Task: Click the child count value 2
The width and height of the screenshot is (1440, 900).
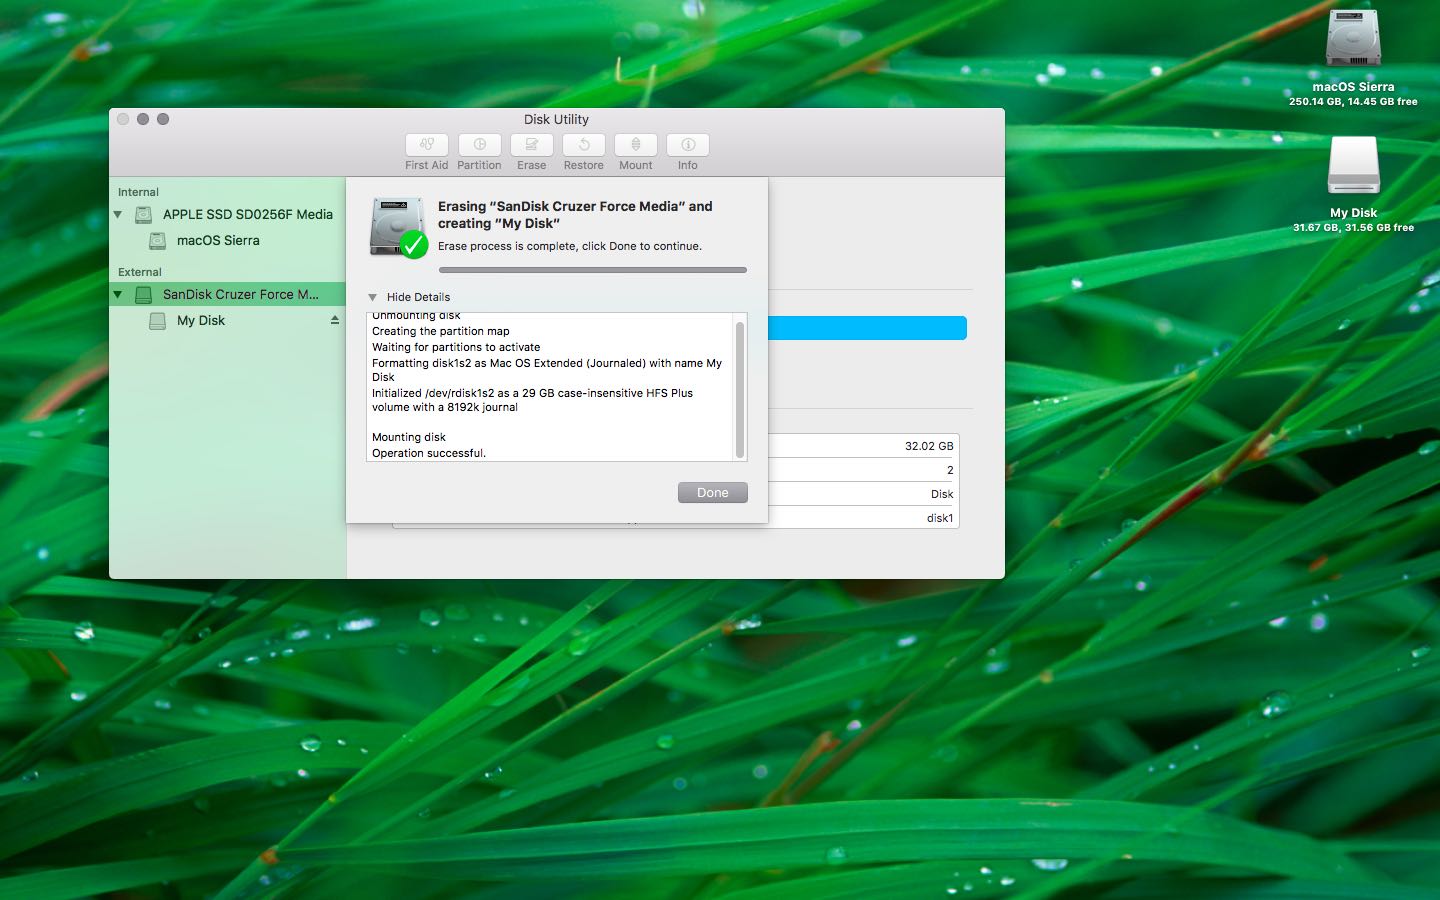Action: pyautogui.click(x=950, y=470)
